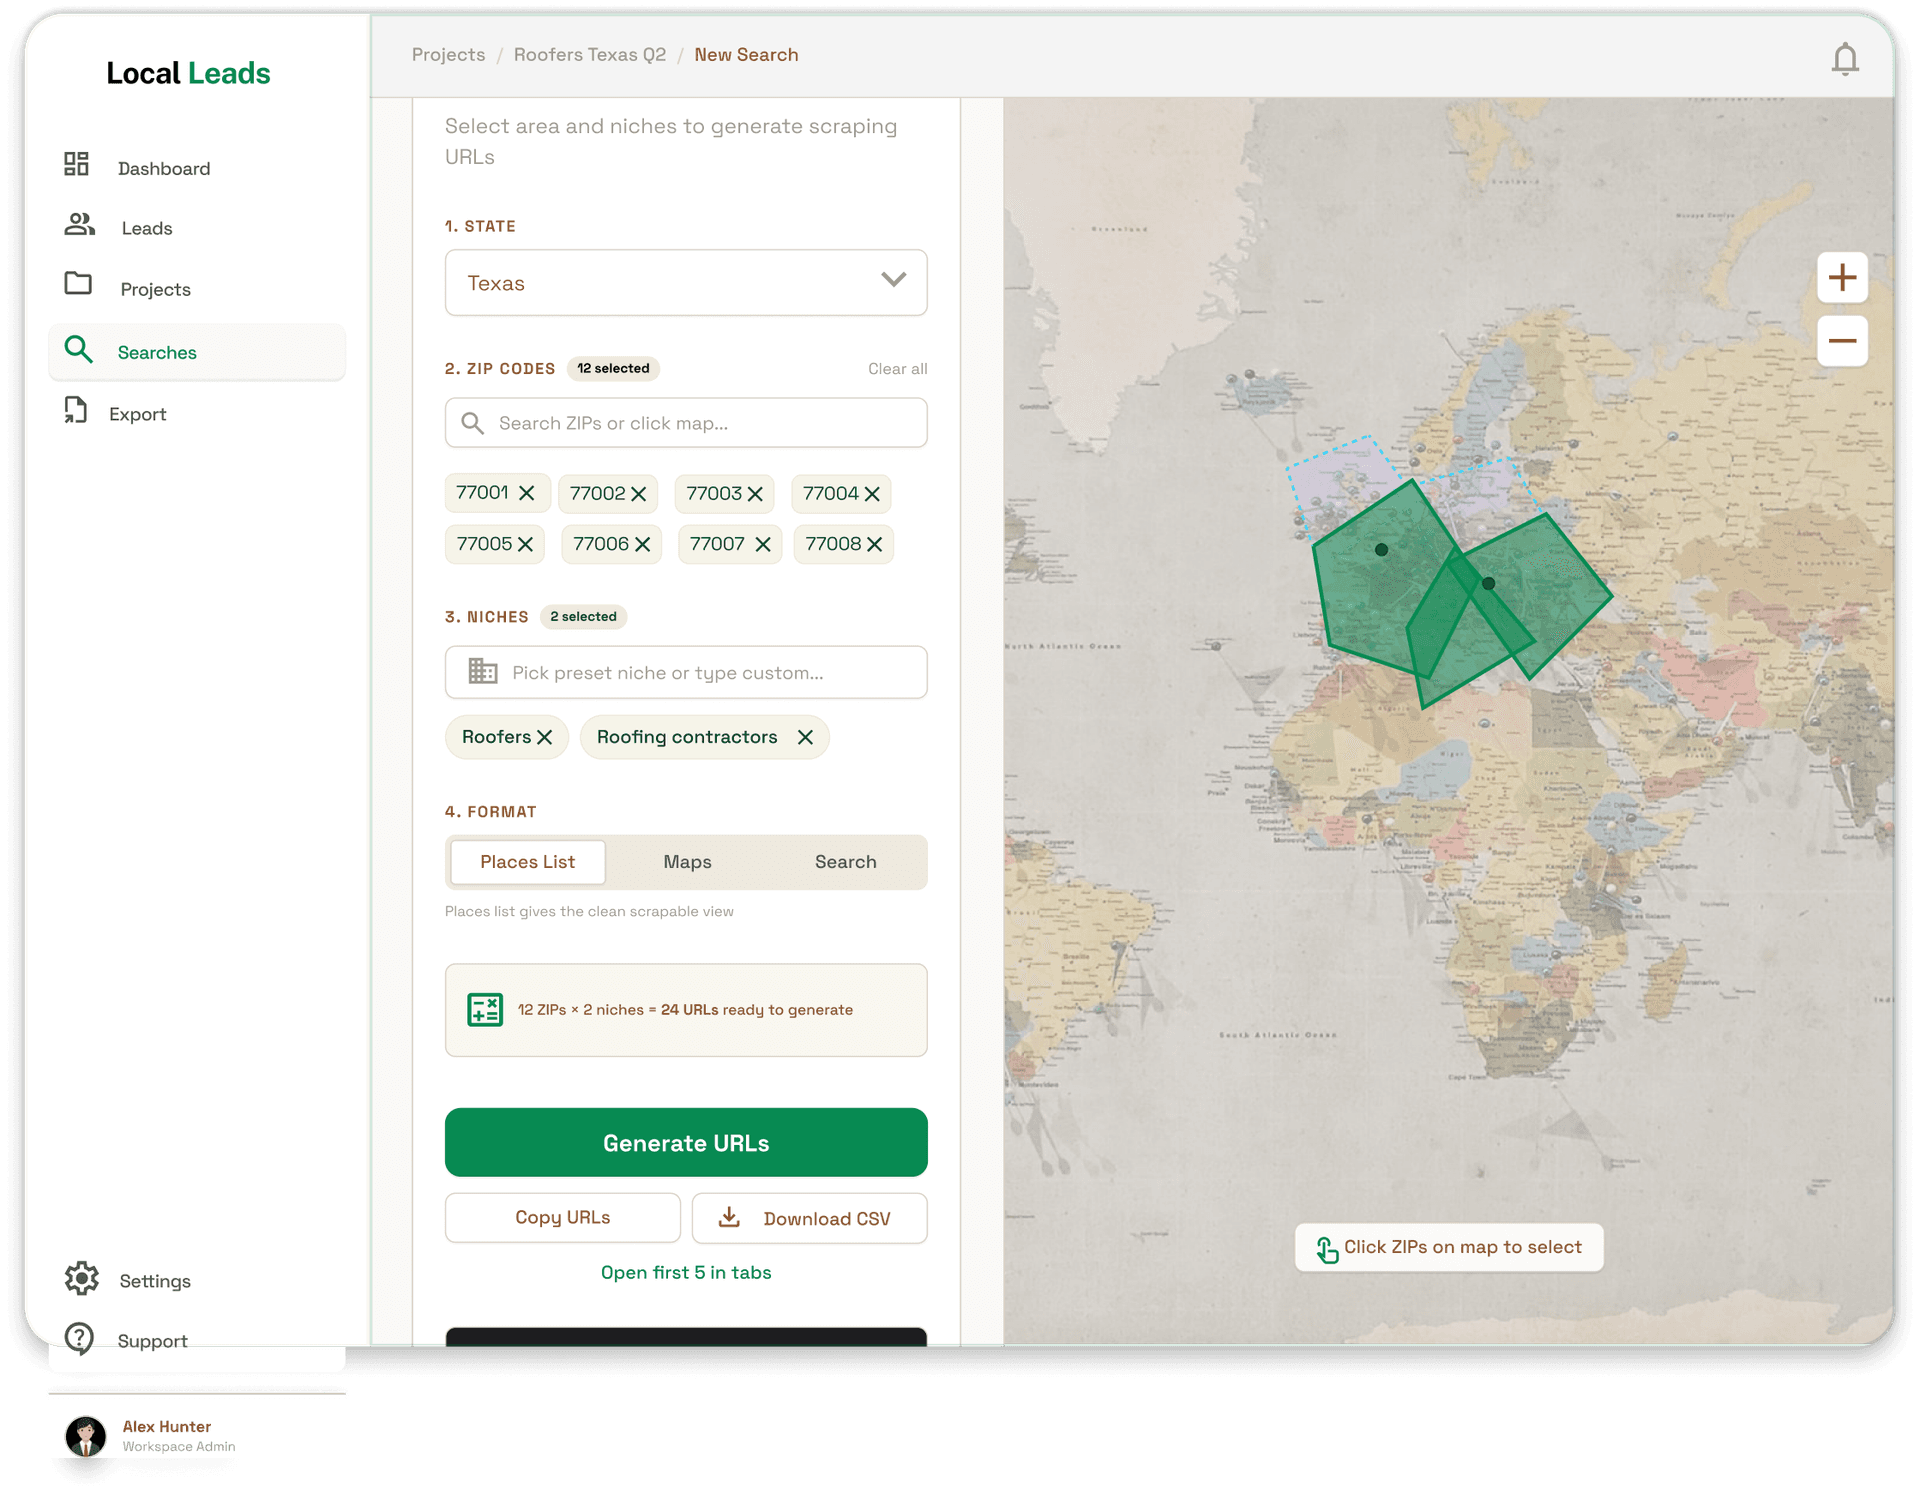This screenshot has width=1920, height=1495.
Task: Click the download icon on Download CSV
Action: pos(730,1217)
